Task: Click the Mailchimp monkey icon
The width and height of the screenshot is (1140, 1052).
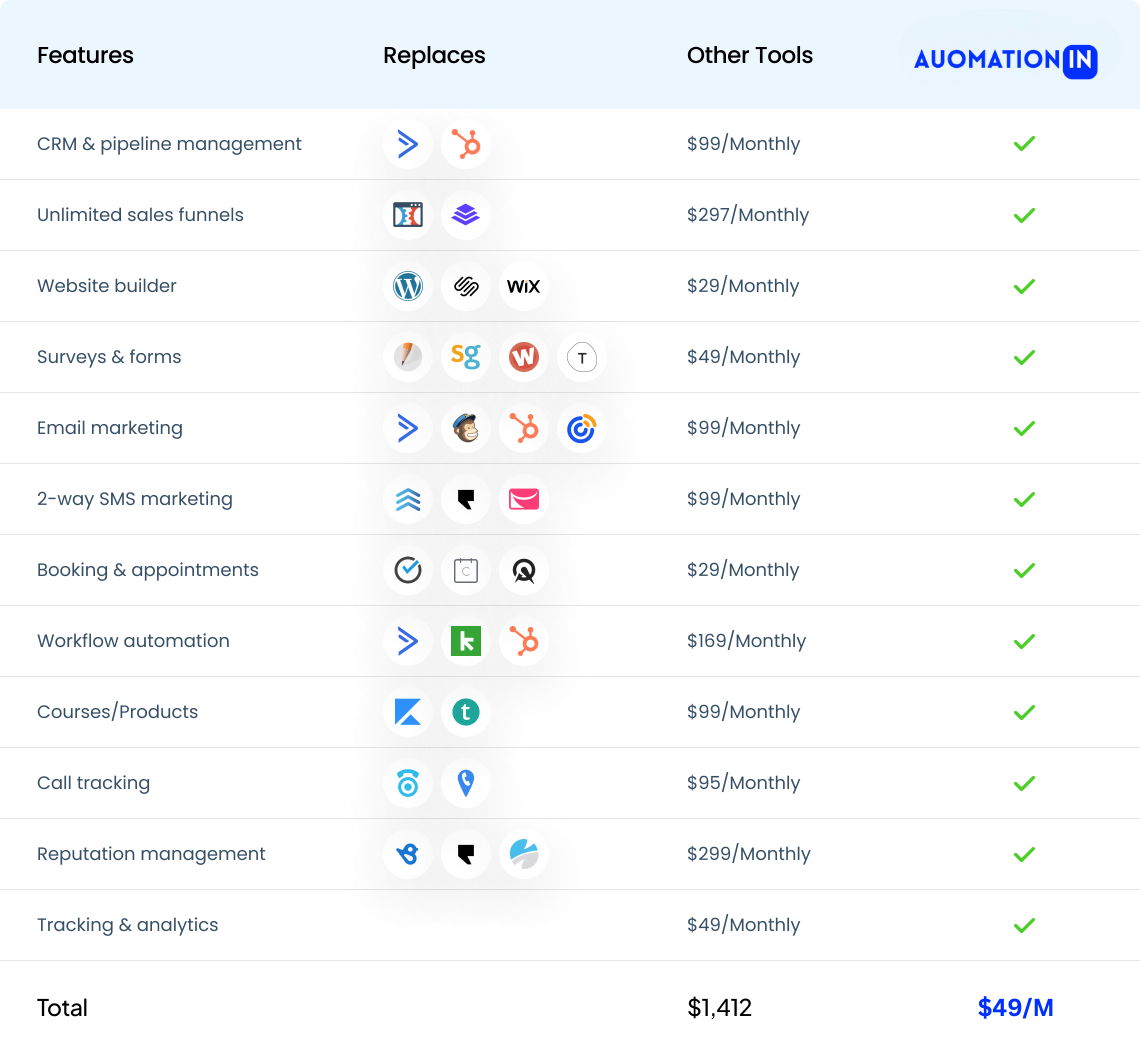Action: click(466, 429)
